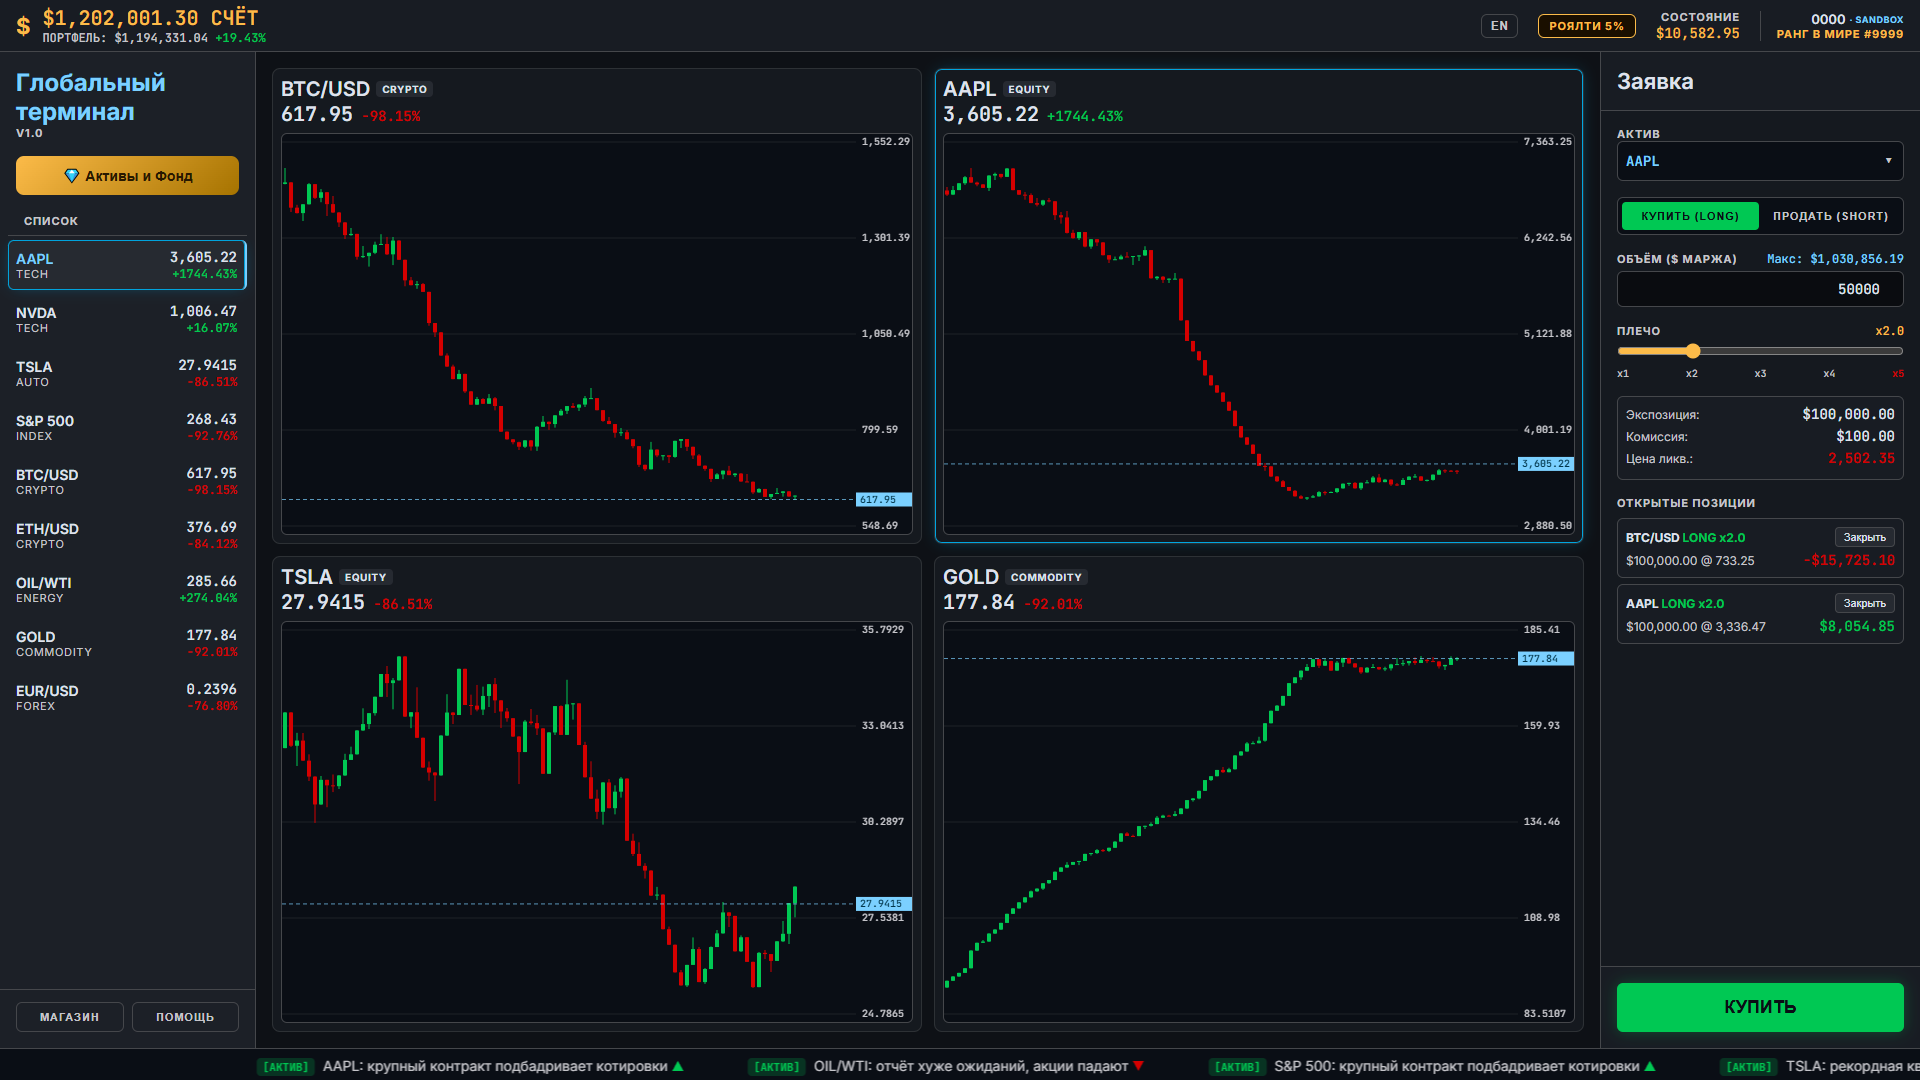Image resolution: width=1920 pixels, height=1080 pixels.
Task: Click the account balance $1,202,001.30
Action: pyautogui.click(x=120, y=18)
